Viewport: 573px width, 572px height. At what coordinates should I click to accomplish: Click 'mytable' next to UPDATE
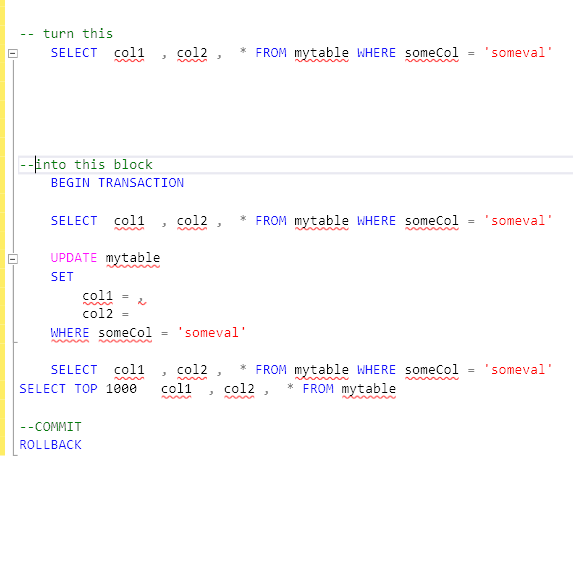pyautogui.click(x=133, y=258)
